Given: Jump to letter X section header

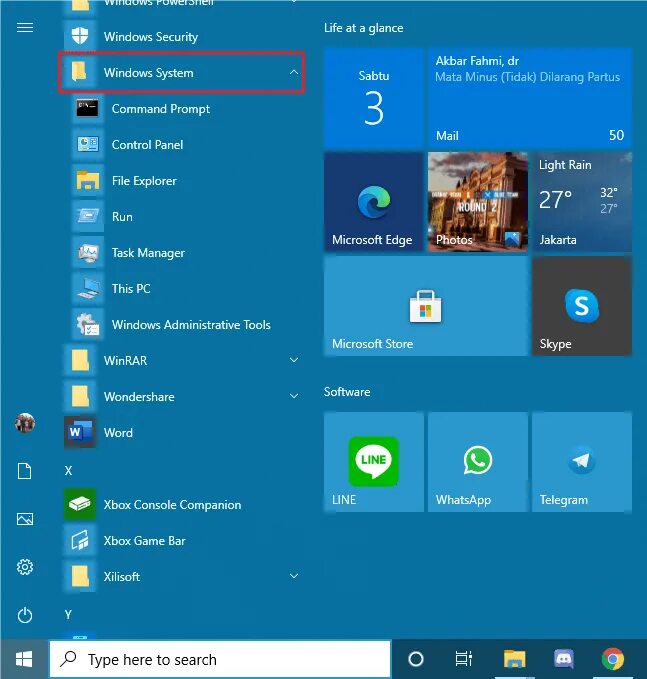Looking at the screenshot, I should click(x=68, y=471).
